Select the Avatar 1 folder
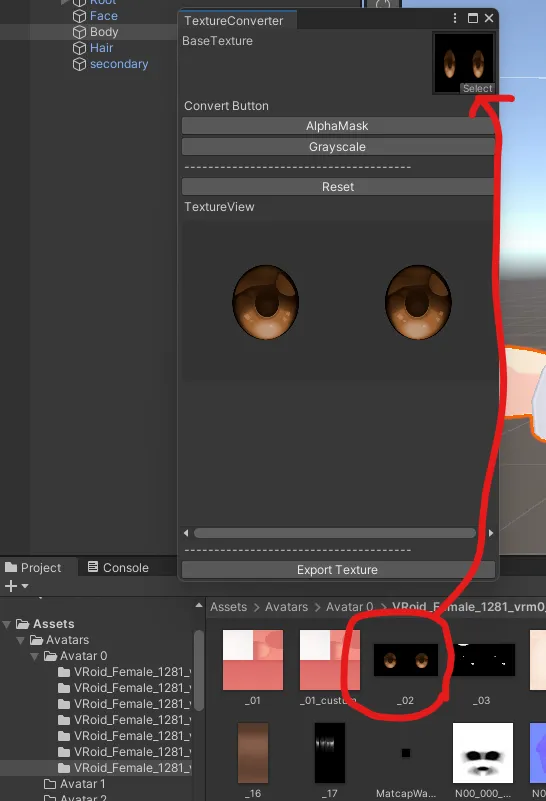Viewport: 546px width, 801px height. pos(82,784)
